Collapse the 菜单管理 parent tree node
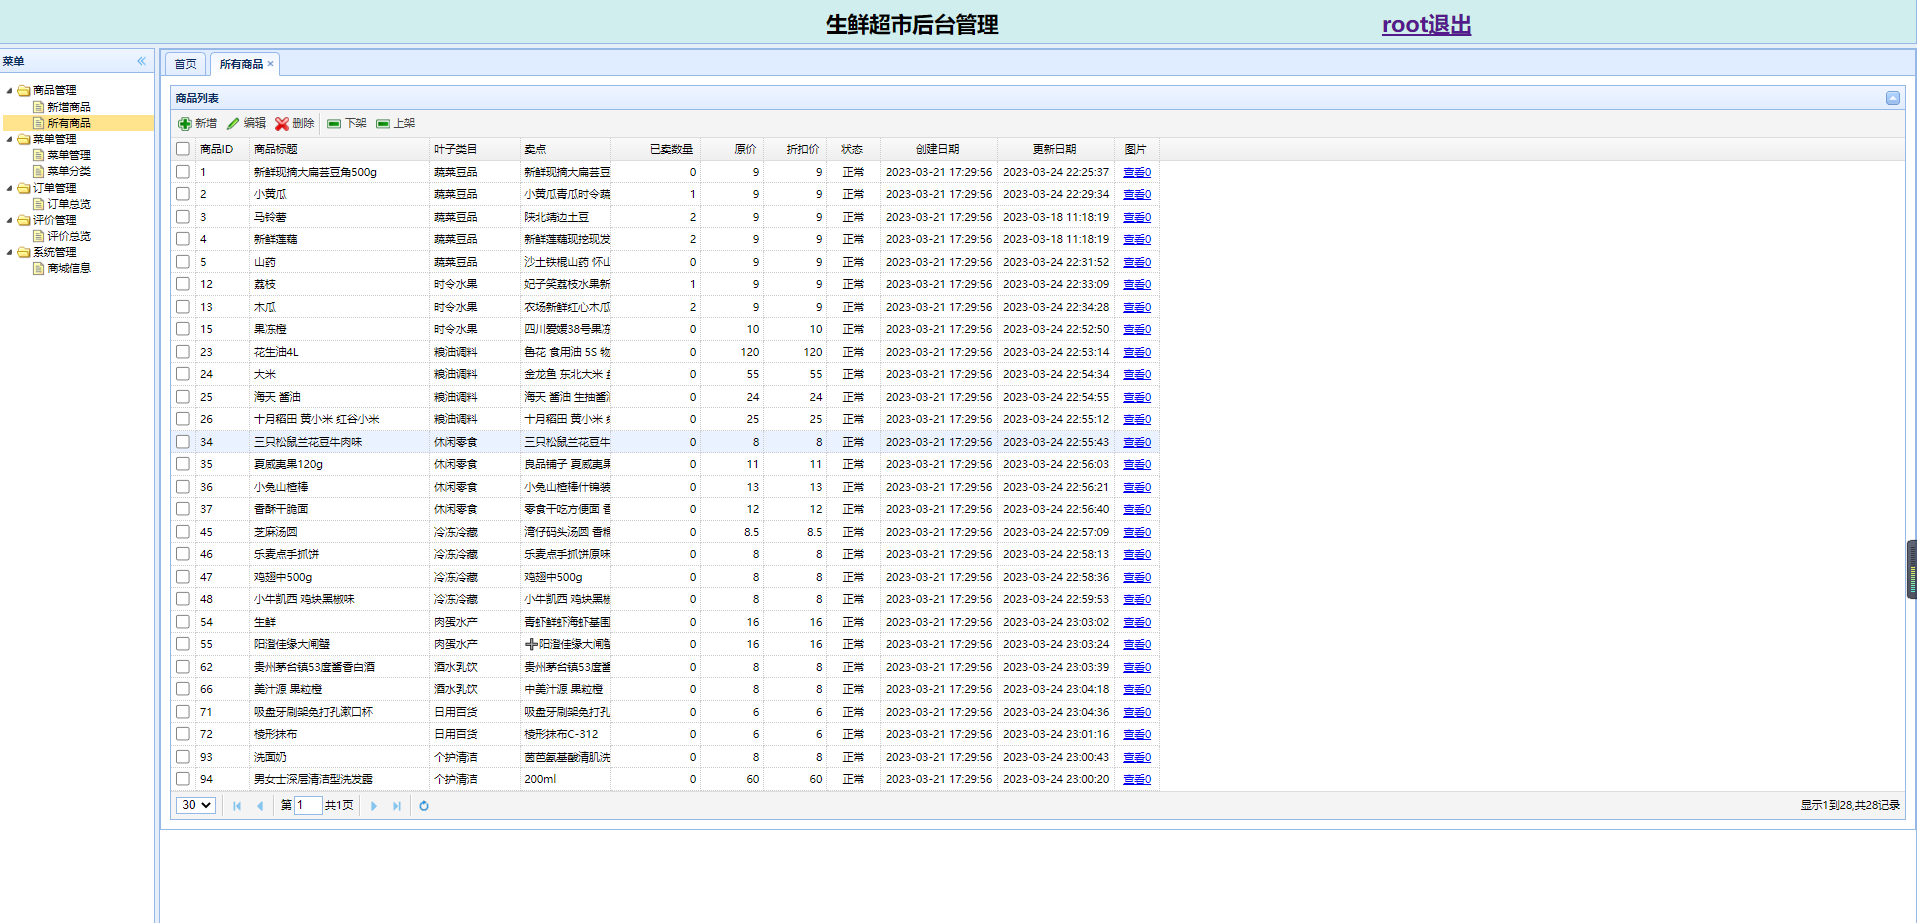Screen dimensions: 1917x923 point(10,139)
